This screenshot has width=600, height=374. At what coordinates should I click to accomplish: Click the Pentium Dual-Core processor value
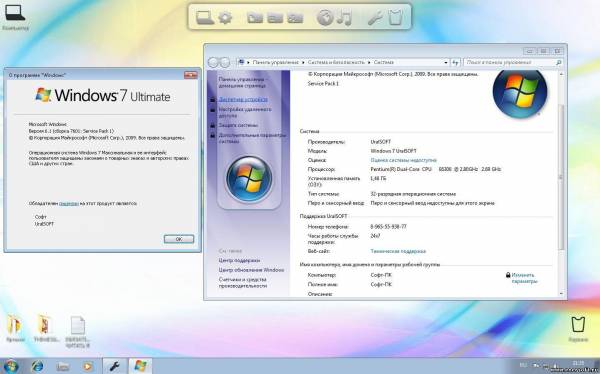436,169
